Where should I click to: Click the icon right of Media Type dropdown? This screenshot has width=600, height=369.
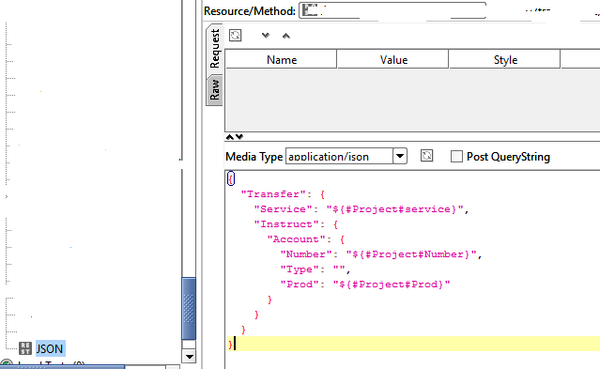point(427,155)
